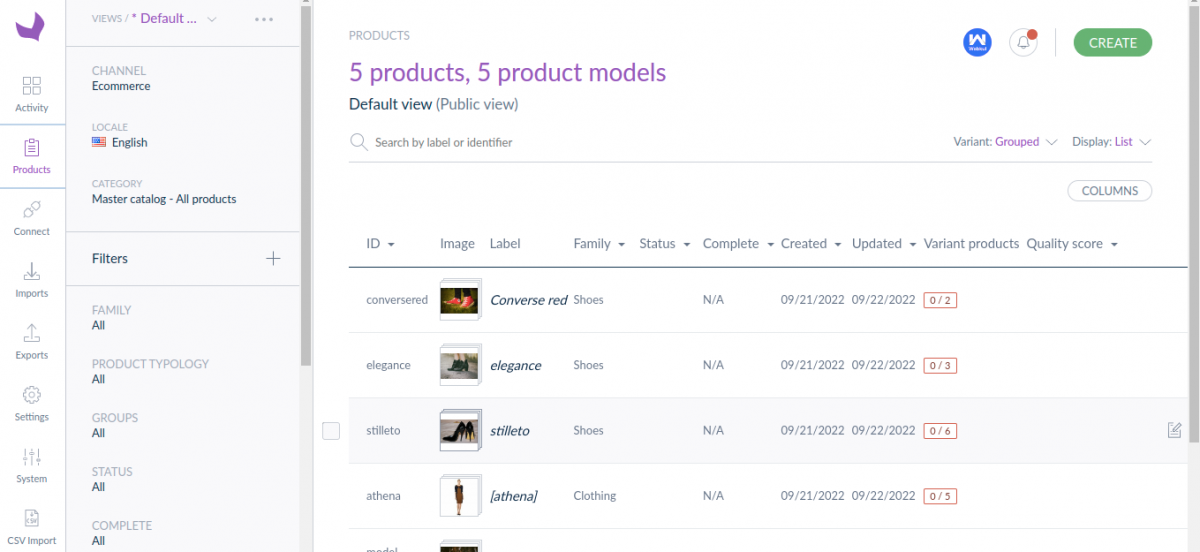Open the Variant Grouped dropdown
This screenshot has height=552, width=1200.
click(x=1005, y=142)
